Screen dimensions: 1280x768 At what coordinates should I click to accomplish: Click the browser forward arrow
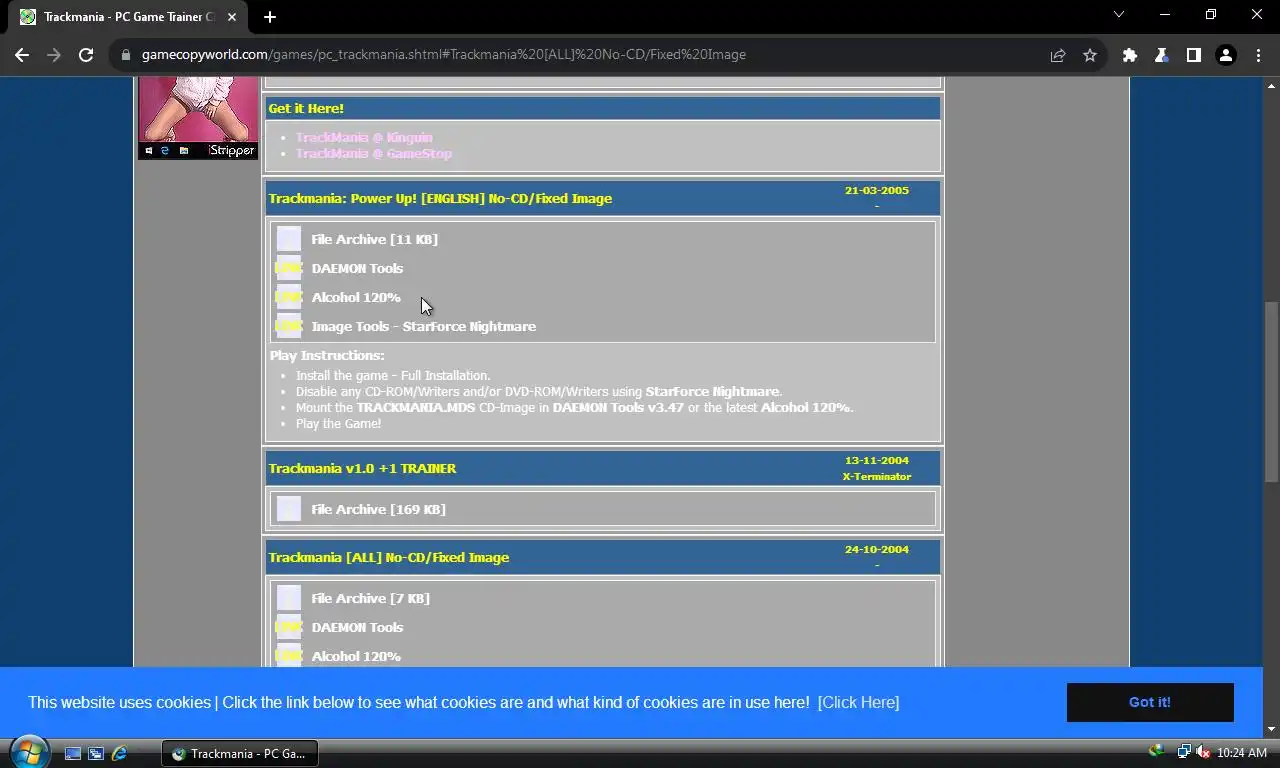[x=54, y=55]
